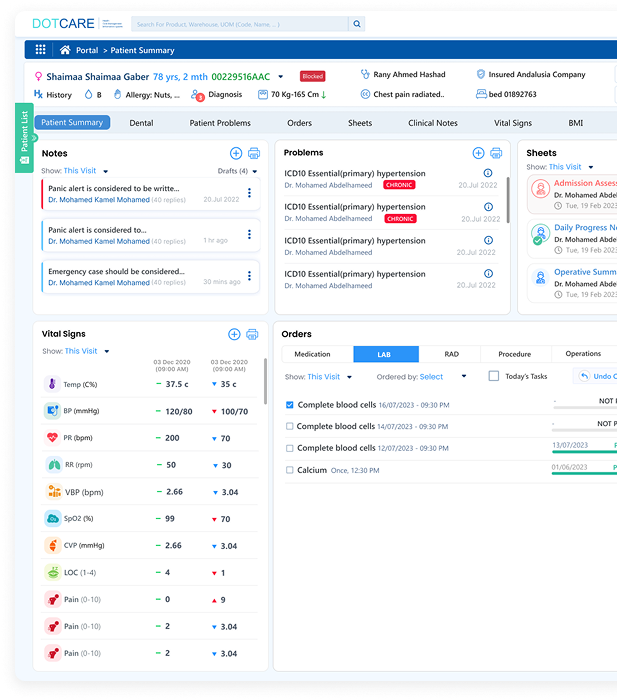Open the apps grid menu icon

pos(40,50)
